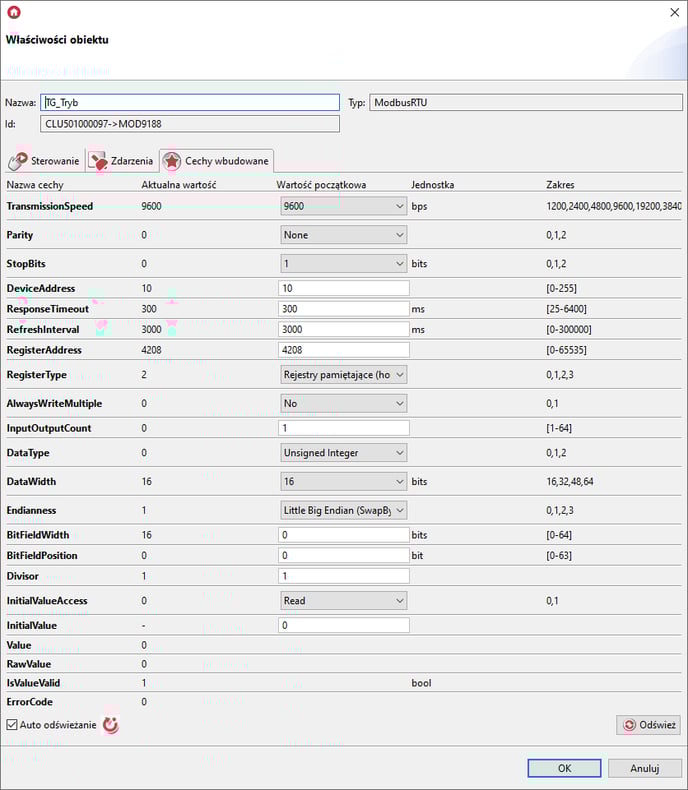
Task: Click the Aktualna wartość column header
Action: pos(179,185)
